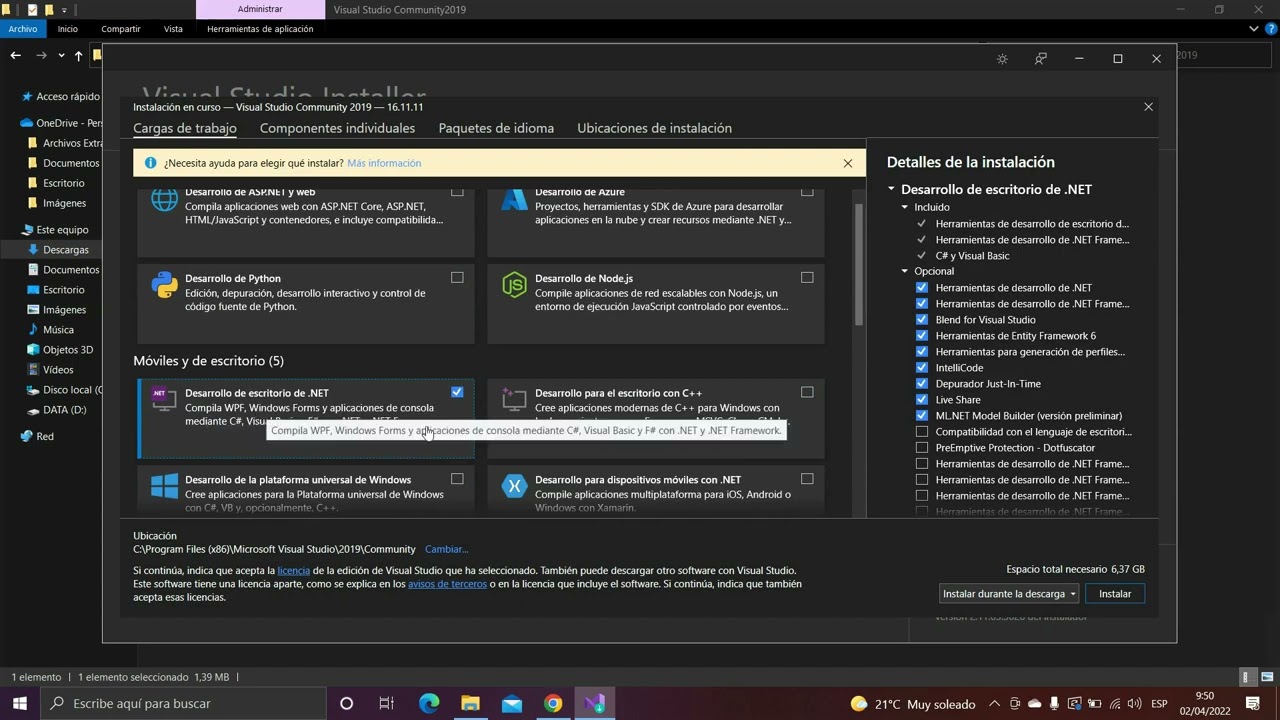Click the Universal Windows Platform icon
The width and height of the screenshot is (1280, 720).
pos(164,486)
